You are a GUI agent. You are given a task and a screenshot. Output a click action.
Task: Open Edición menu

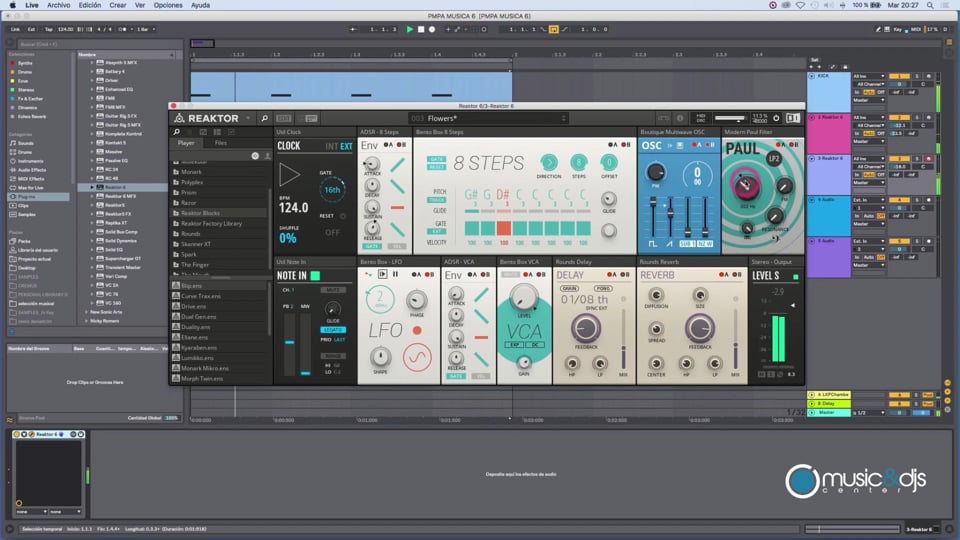(89, 5)
